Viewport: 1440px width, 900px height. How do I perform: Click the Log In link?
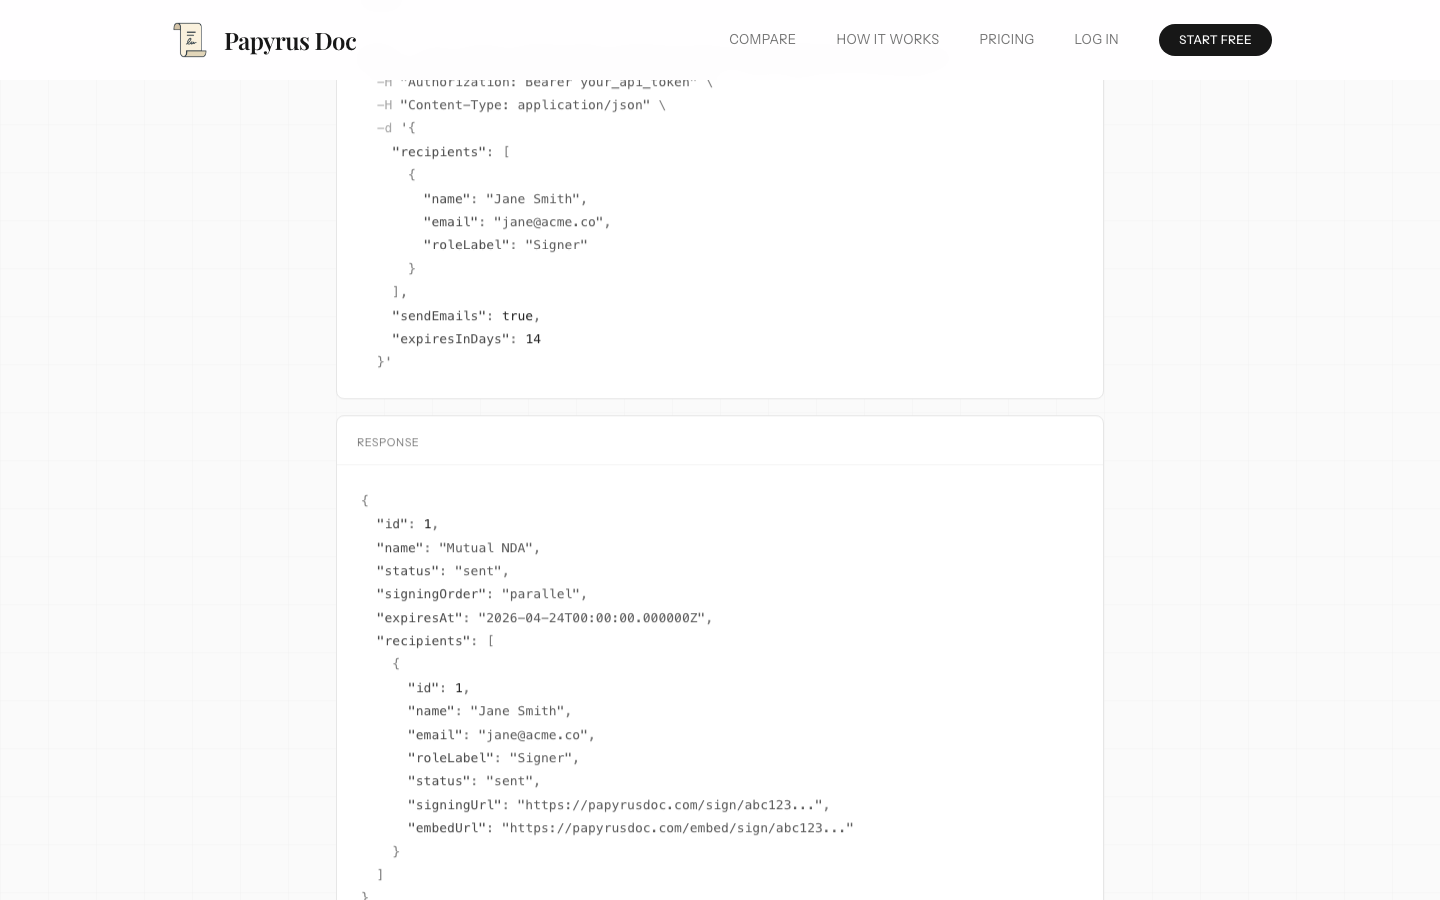(1096, 40)
